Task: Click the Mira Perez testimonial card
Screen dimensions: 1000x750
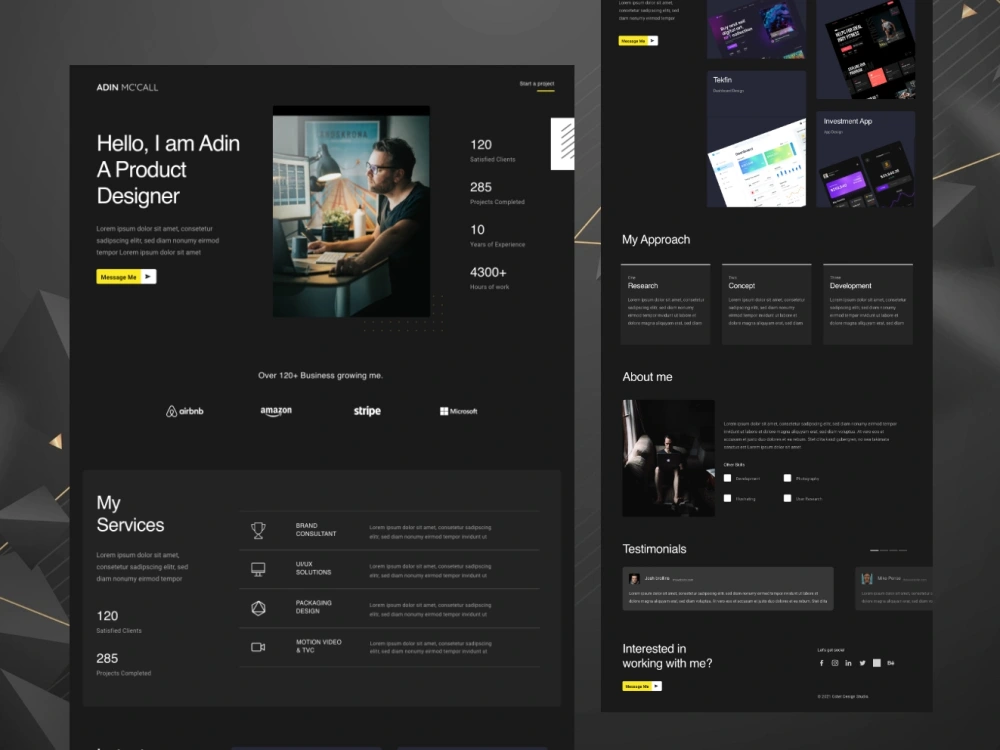Action: [894, 589]
